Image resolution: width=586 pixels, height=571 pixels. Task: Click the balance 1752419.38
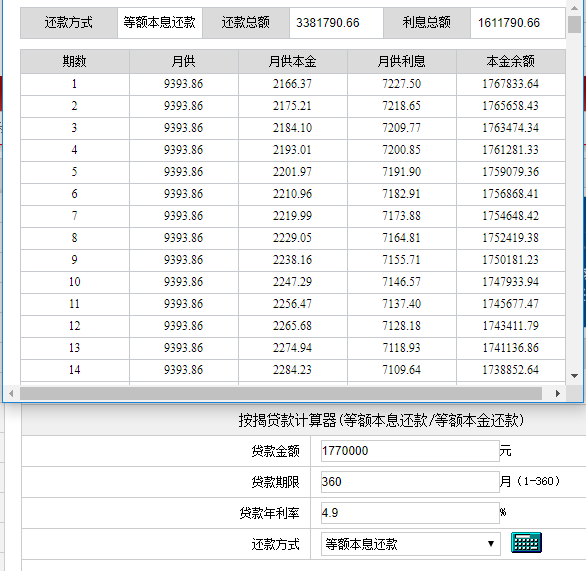511,238
